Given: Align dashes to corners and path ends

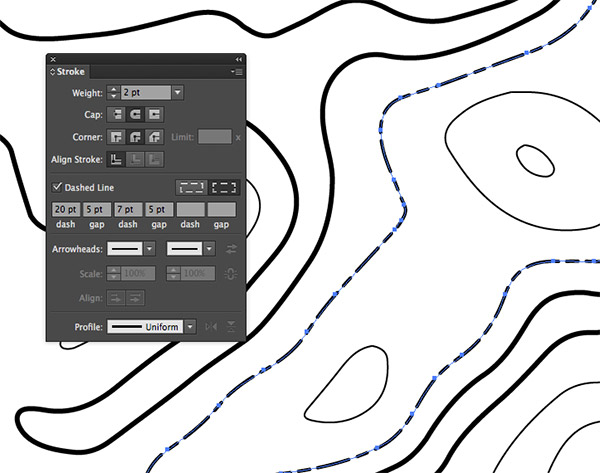Looking at the screenshot, I should click(224, 188).
